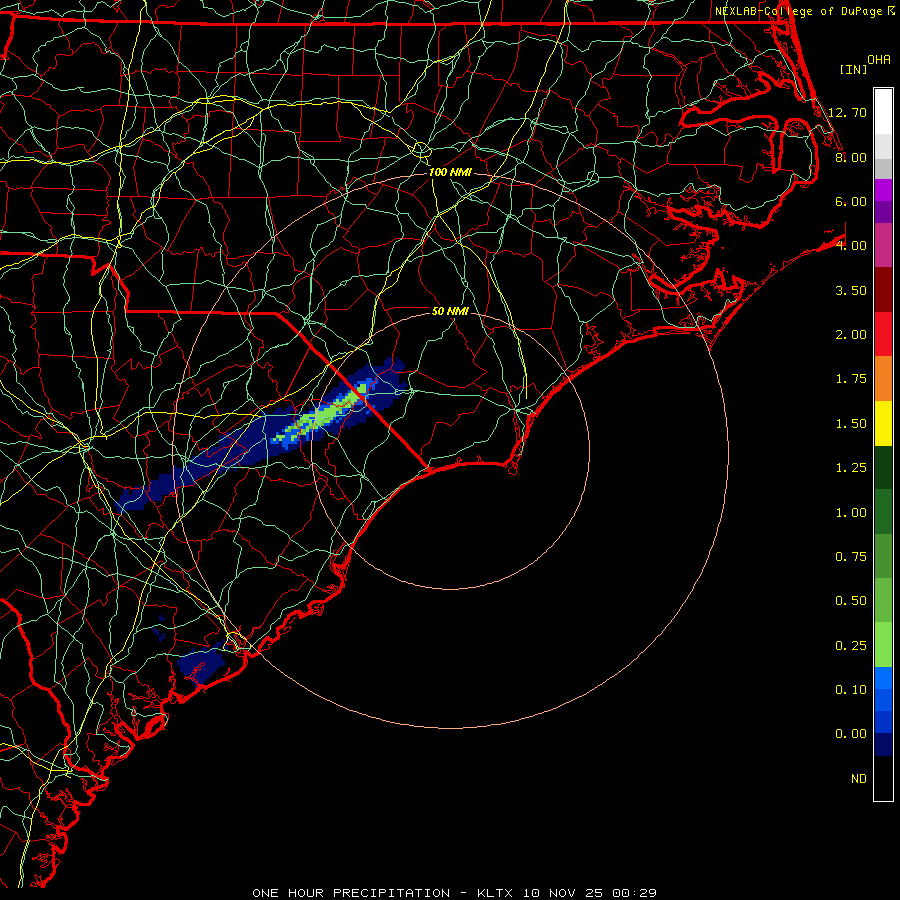
Task: Click the 1.75 legend value
Action: [x=851, y=379]
